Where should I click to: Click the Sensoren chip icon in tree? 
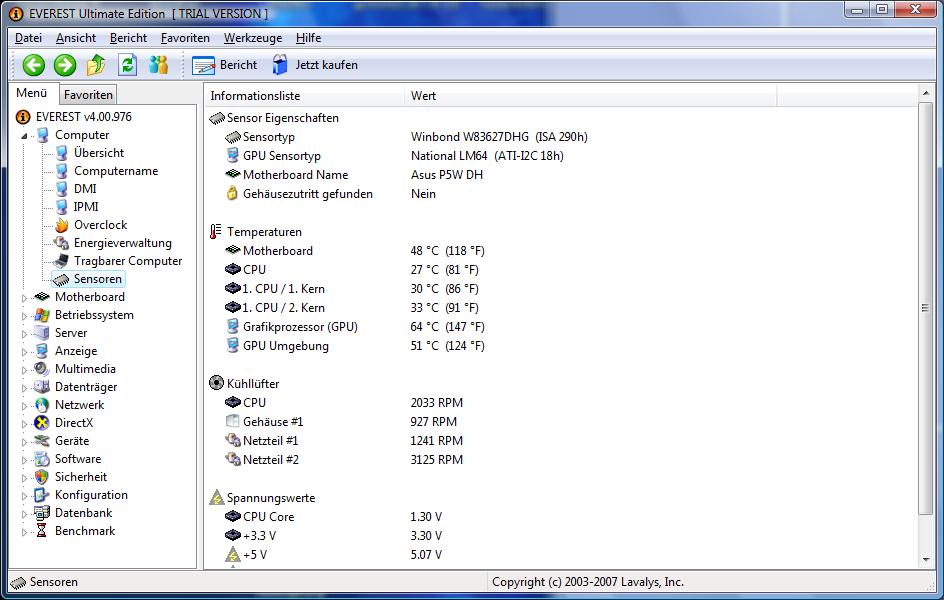point(61,279)
